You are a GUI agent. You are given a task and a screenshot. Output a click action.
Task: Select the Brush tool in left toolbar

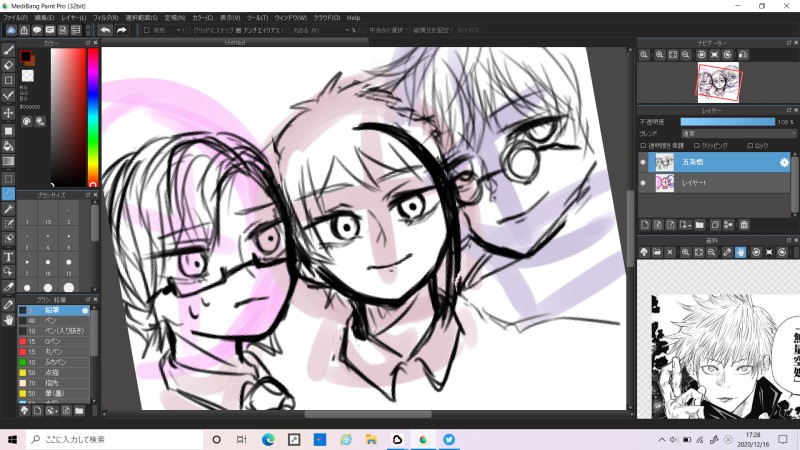8,50
